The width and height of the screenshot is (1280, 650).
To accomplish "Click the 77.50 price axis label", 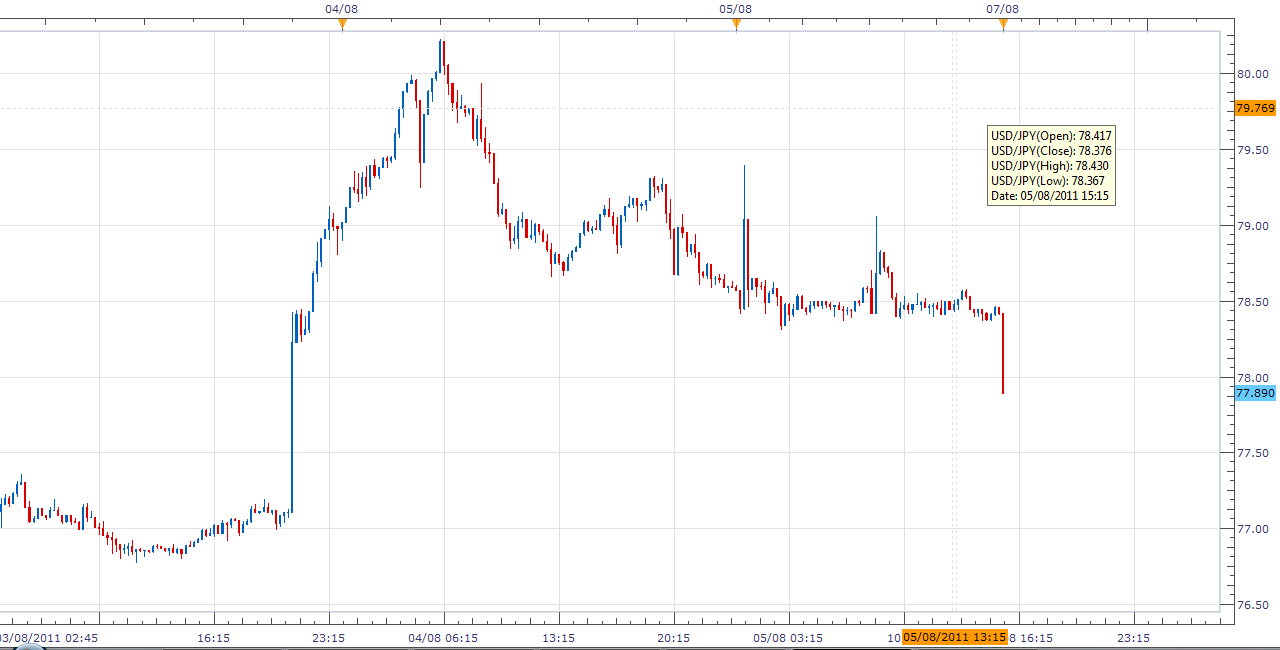I will point(1253,454).
